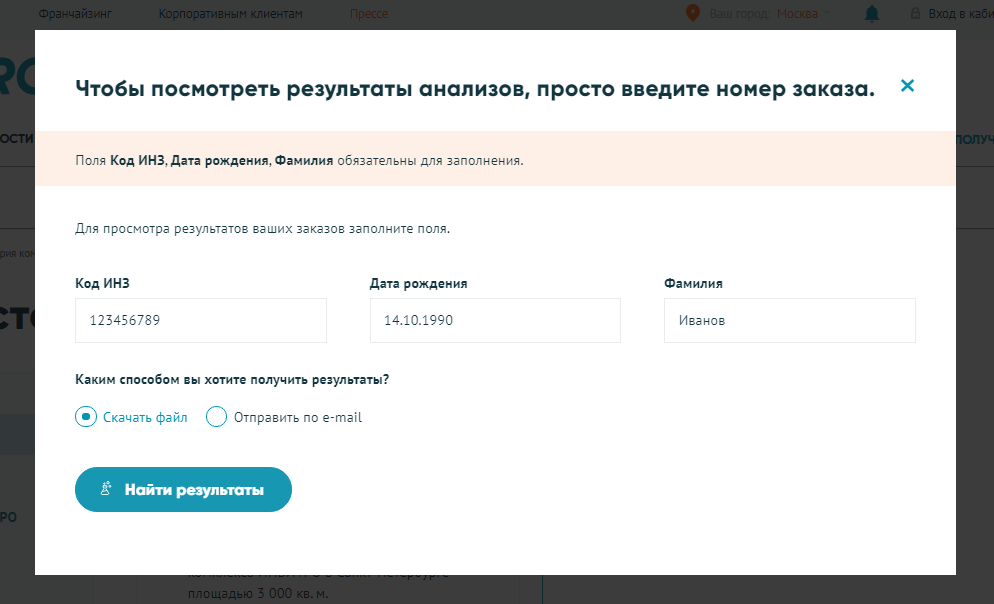Open the Москва city dropdown
Viewport: 994px width, 604px height.
pyautogui.click(x=803, y=13)
